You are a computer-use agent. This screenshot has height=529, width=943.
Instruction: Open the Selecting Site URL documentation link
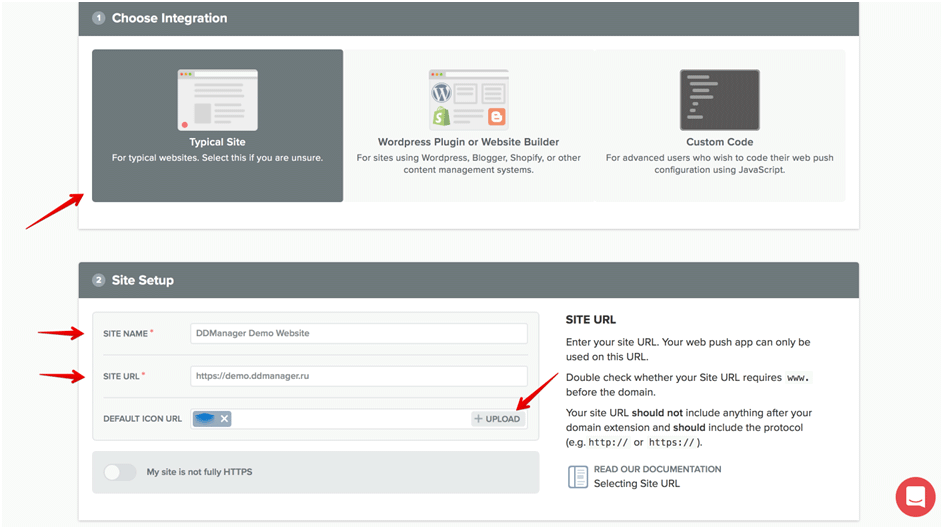point(636,484)
